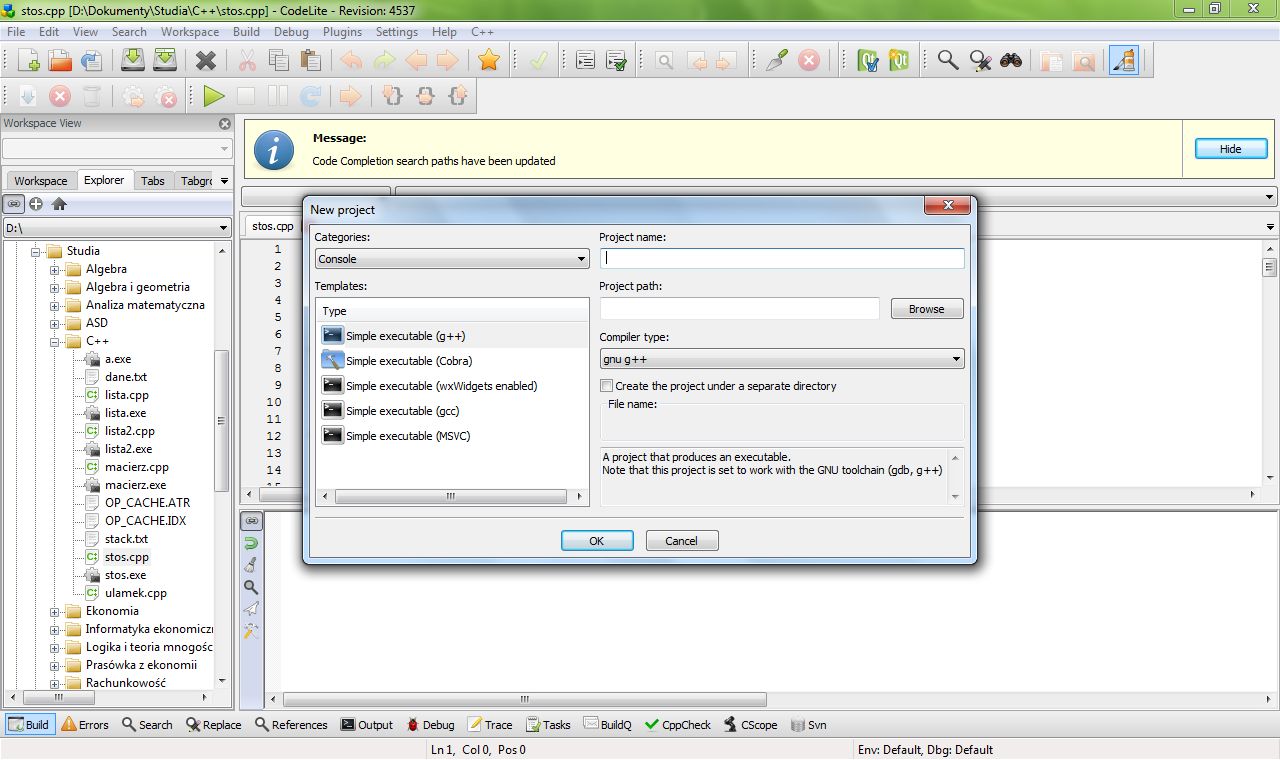Click the black X Close File icon
The height and width of the screenshot is (760, 1280).
click(x=206, y=61)
